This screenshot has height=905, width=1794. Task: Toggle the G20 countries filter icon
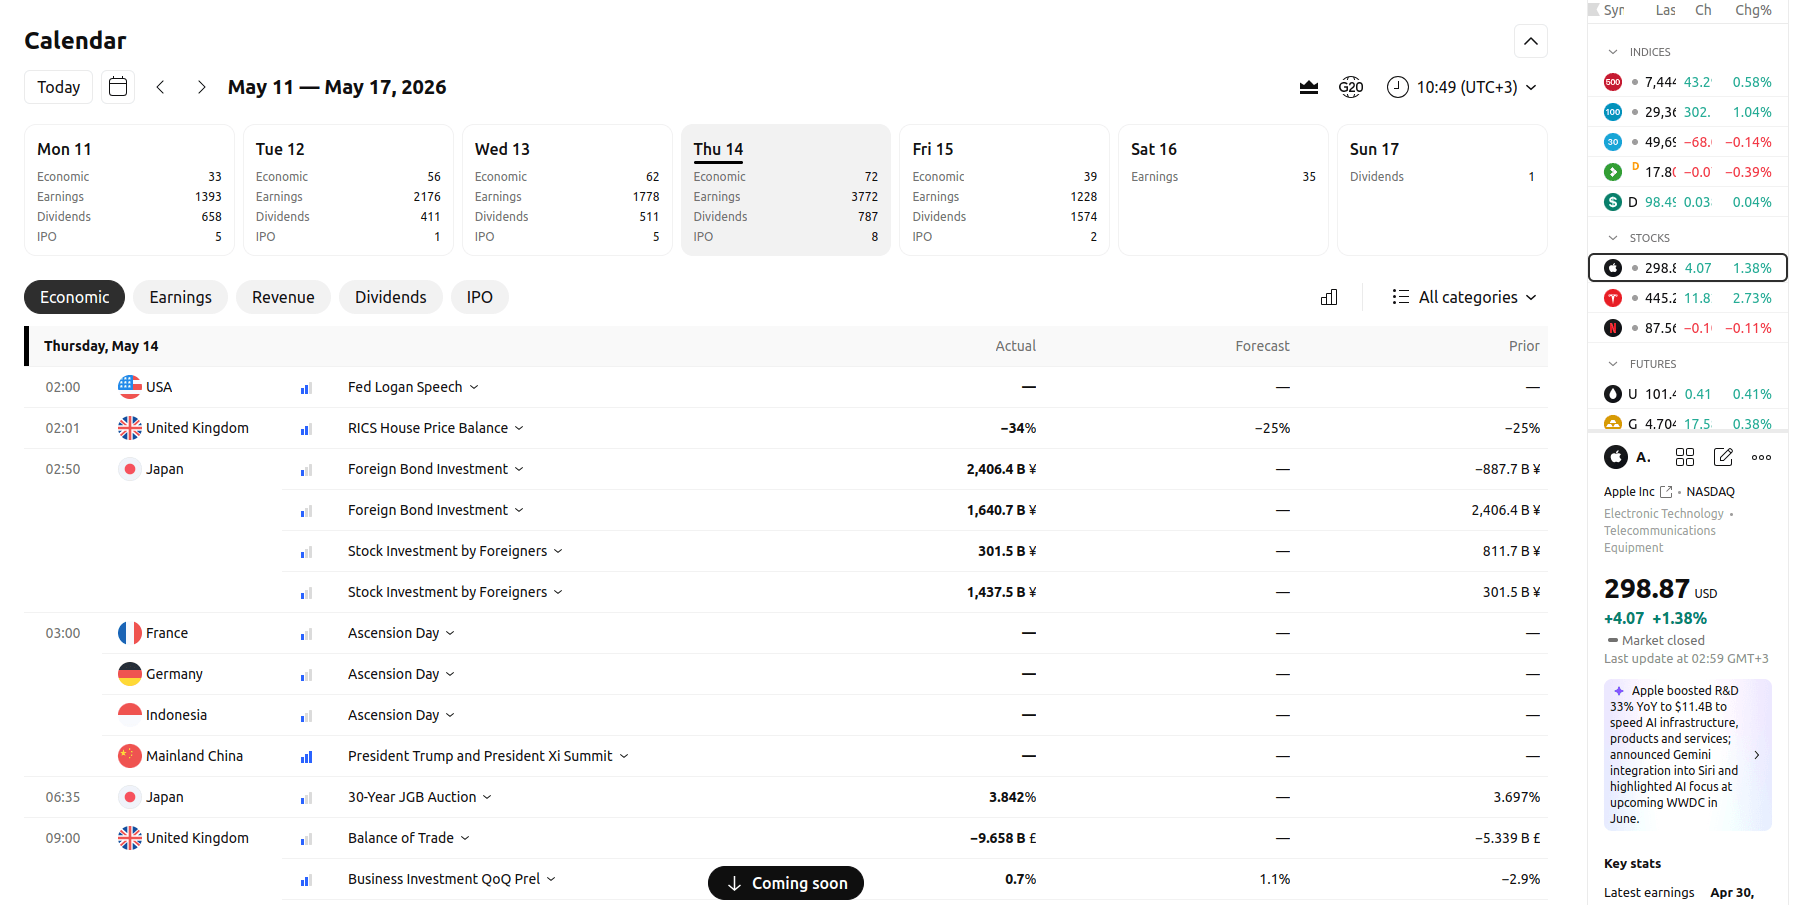[x=1351, y=87]
